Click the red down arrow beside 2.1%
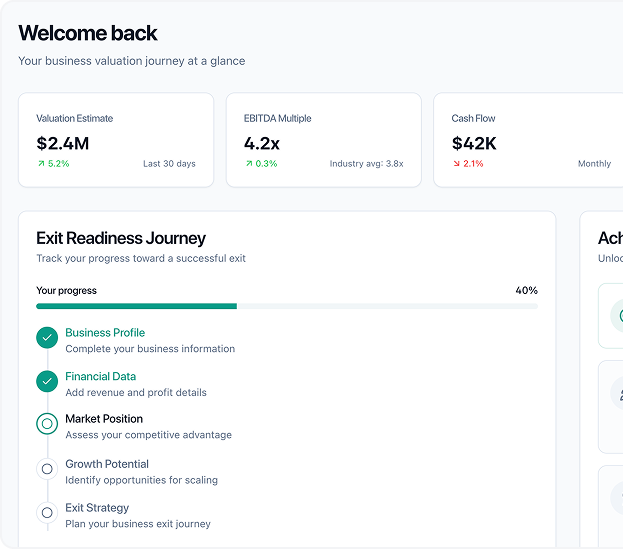 [456, 164]
